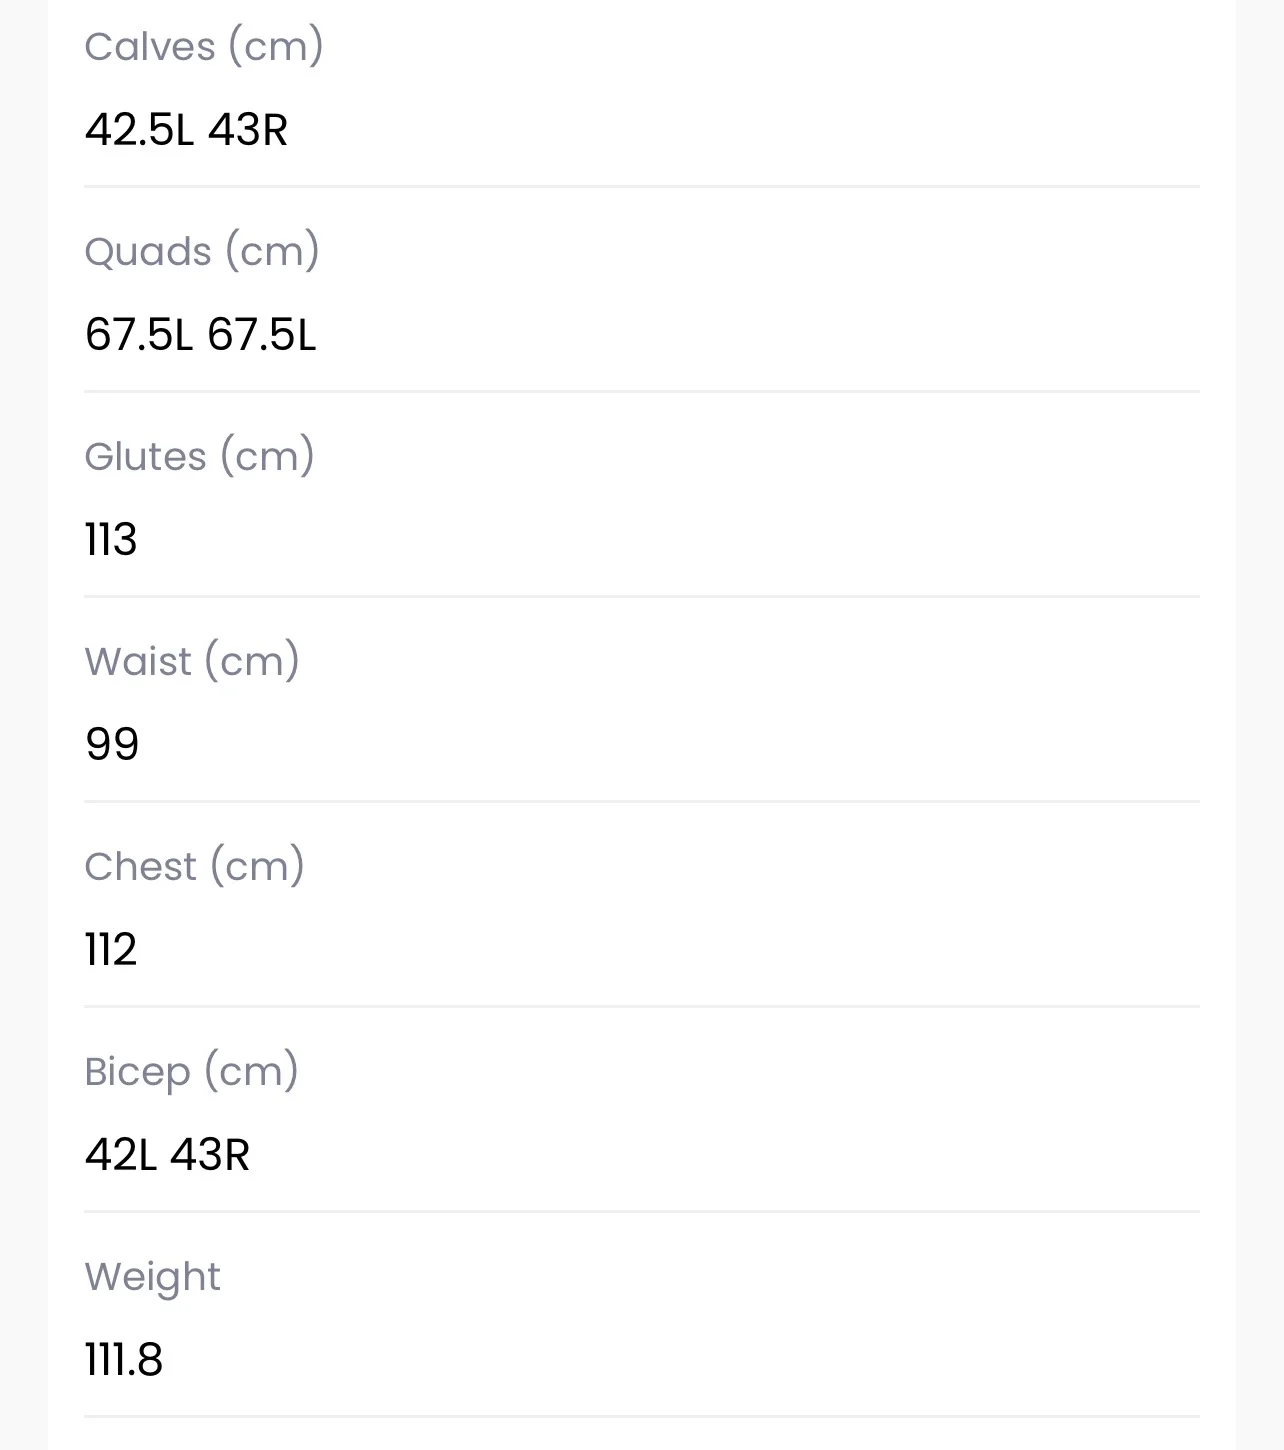1284x1450 pixels.
Task: Select the Glutes value 113
Action: tap(111, 539)
